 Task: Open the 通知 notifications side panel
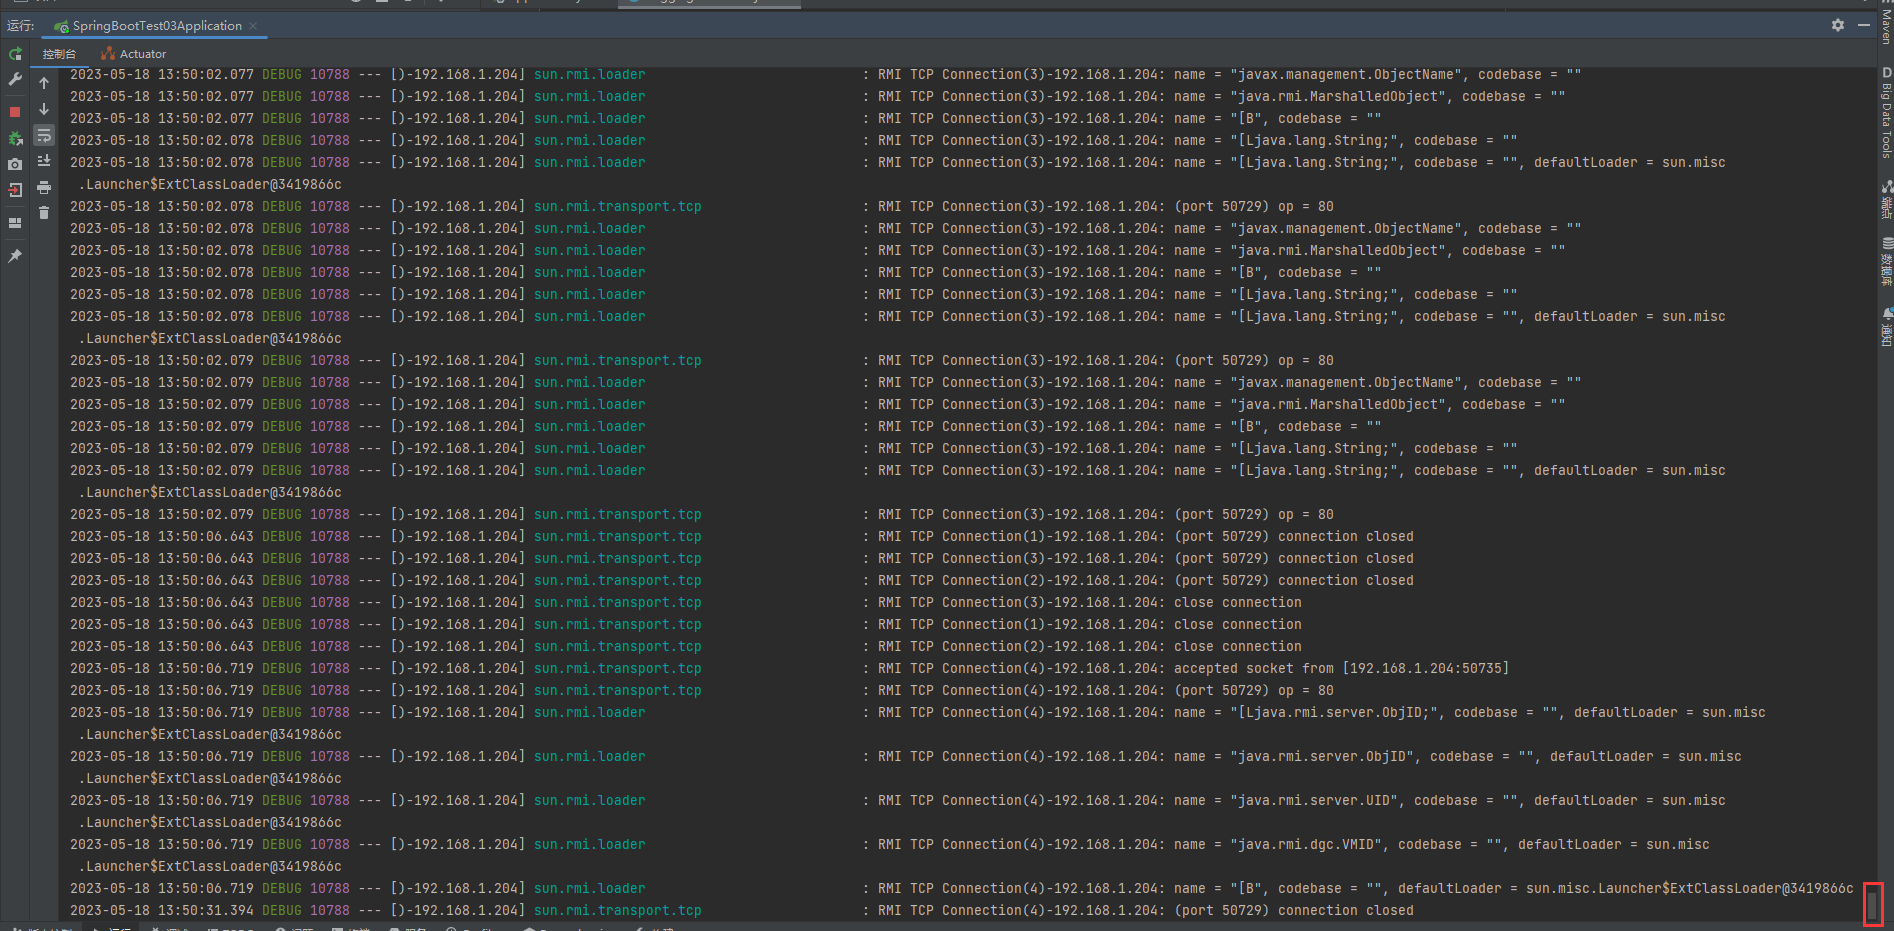pos(1886,326)
